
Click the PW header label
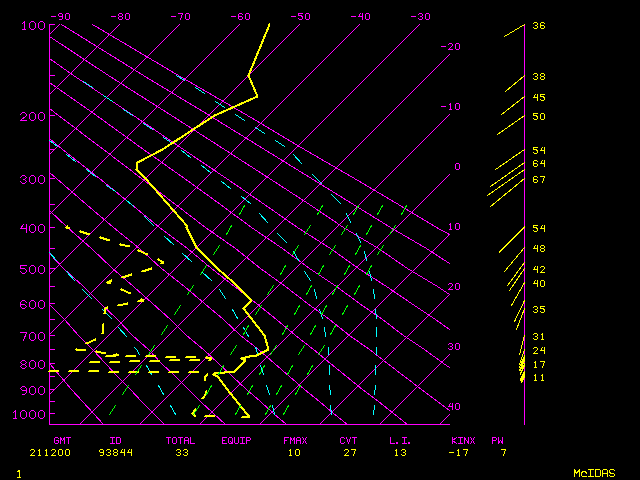(497, 440)
